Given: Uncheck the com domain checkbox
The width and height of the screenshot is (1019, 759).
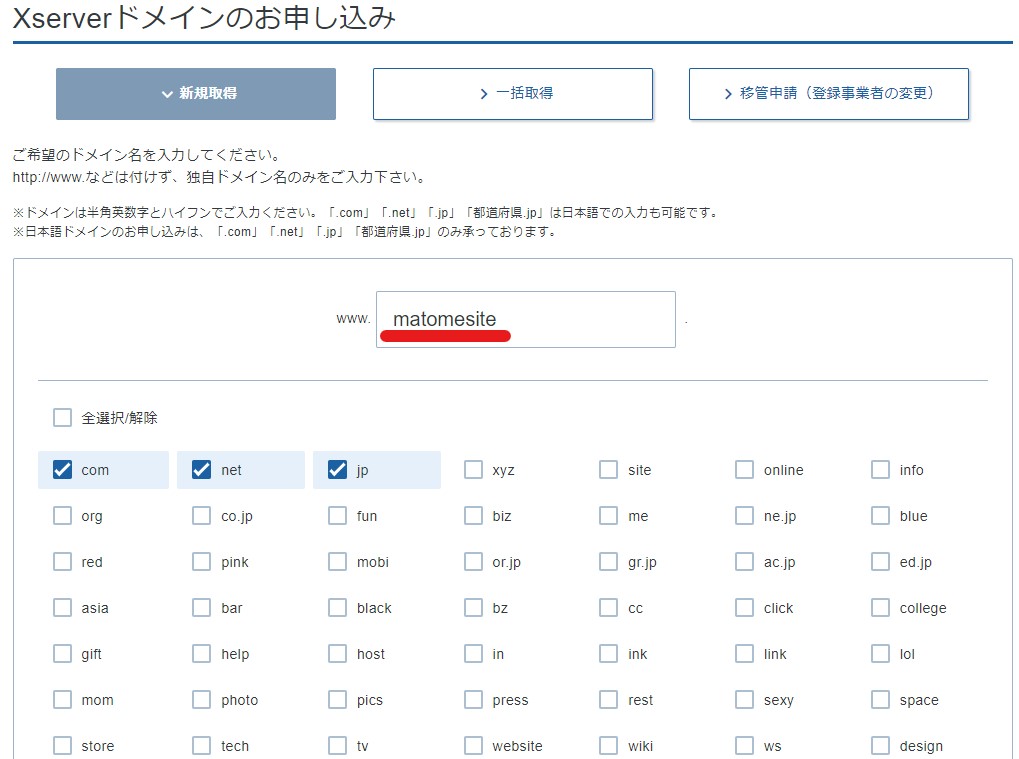Looking at the screenshot, I should point(62,470).
